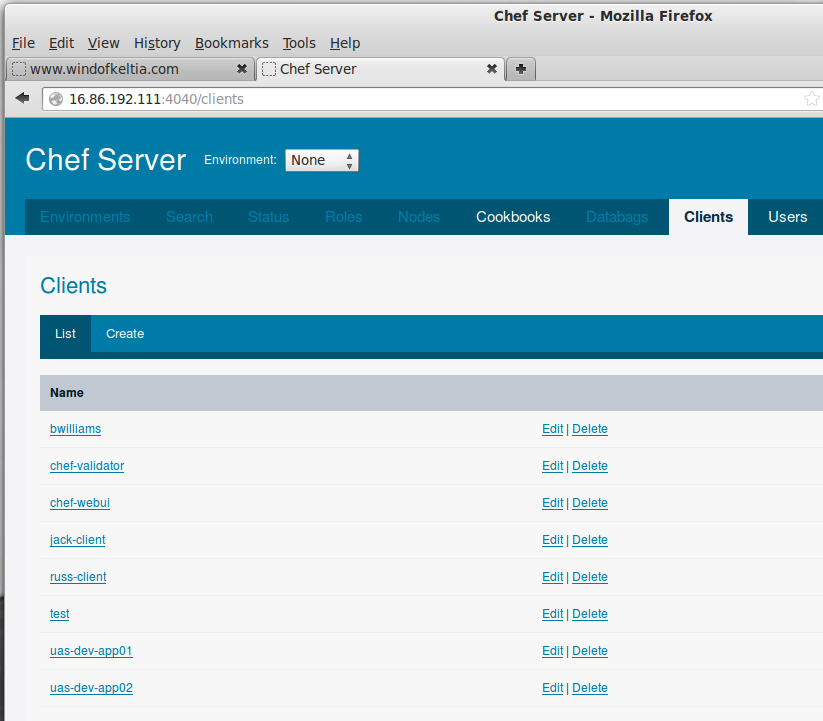Open a new tab with plus button

(521, 69)
